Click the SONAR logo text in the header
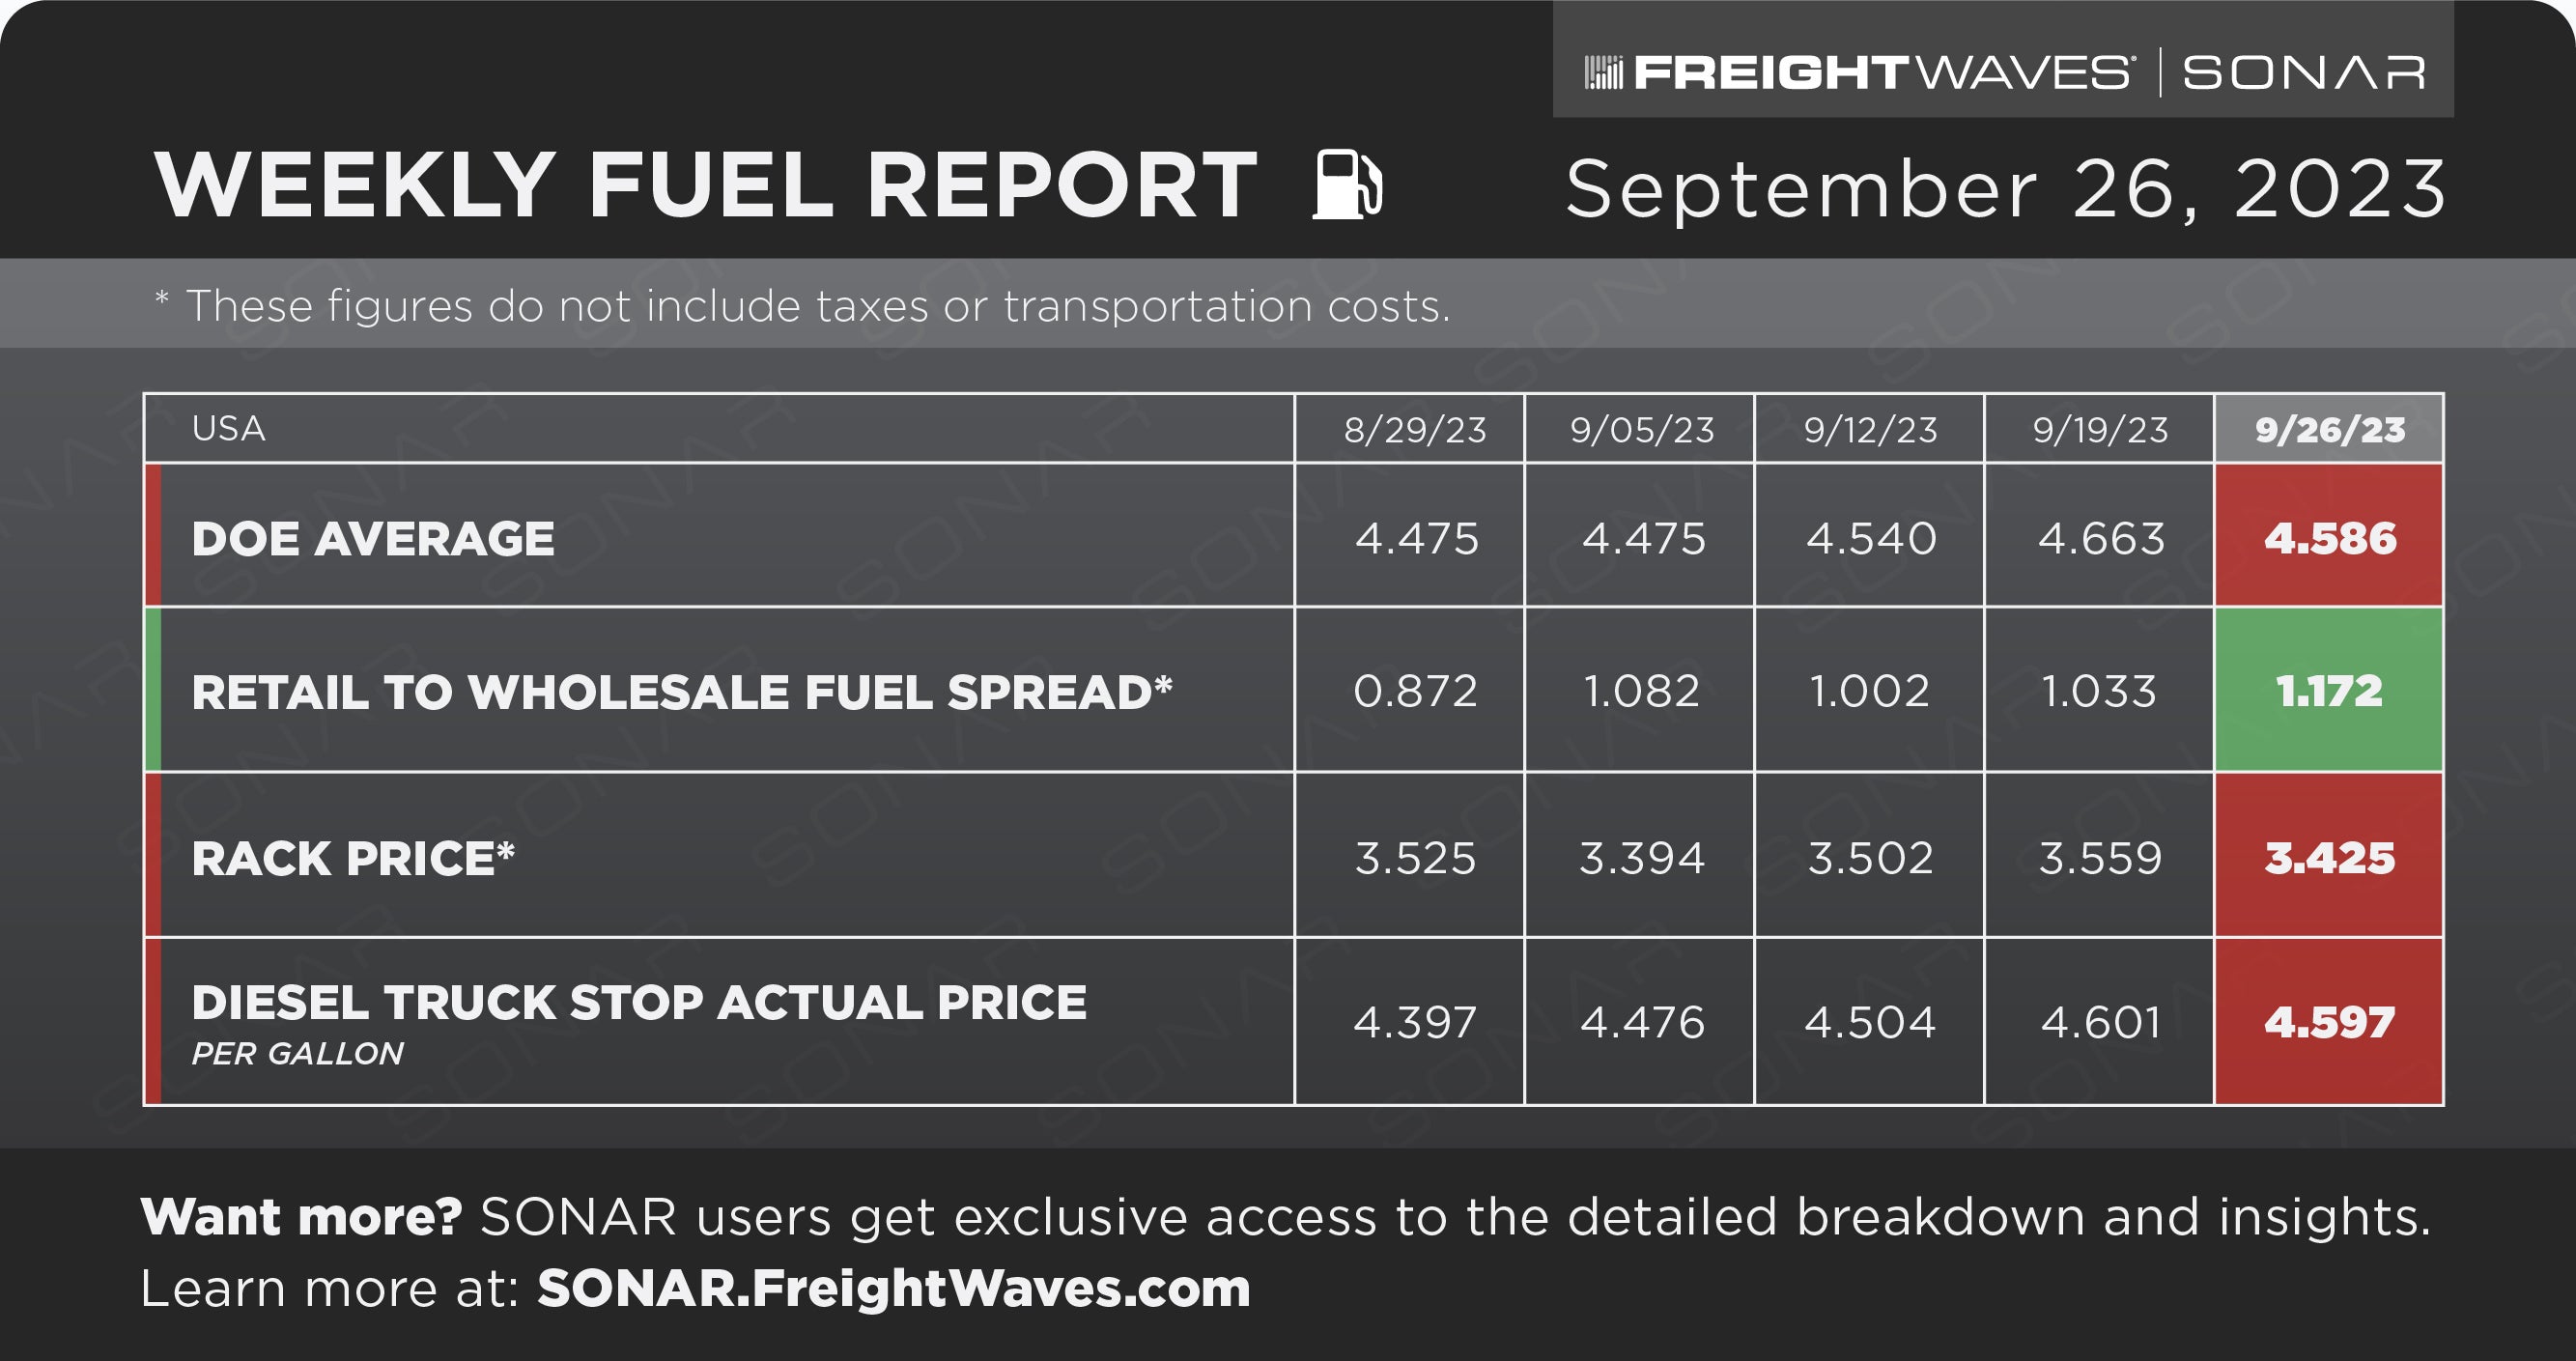The image size is (2576, 1361). click(x=2303, y=73)
